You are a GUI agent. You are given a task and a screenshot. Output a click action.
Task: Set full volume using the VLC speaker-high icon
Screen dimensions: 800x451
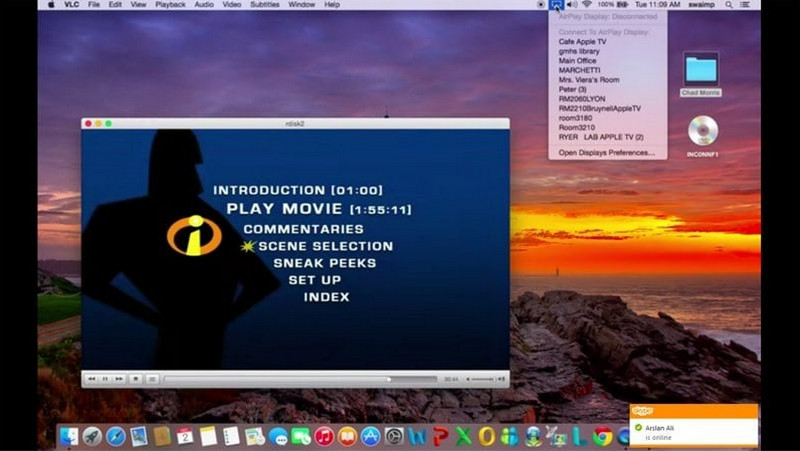pyautogui.click(x=501, y=379)
